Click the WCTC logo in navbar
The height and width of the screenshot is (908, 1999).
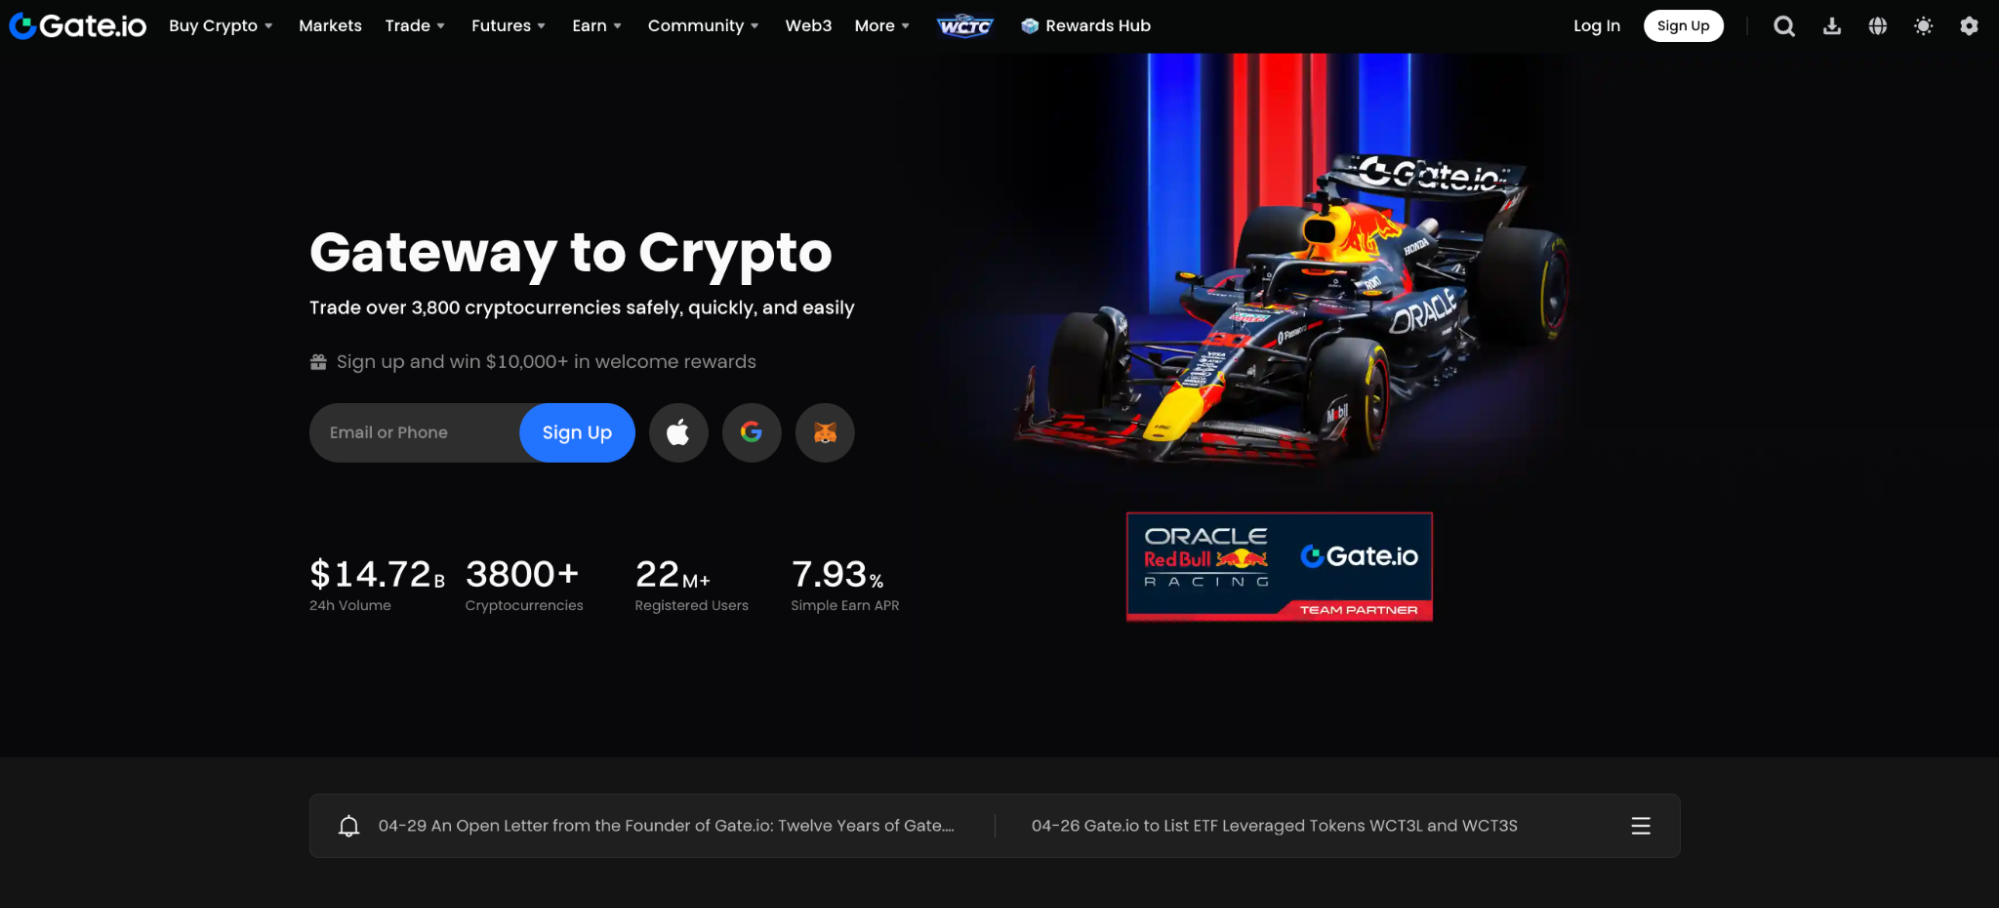click(x=965, y=26)
